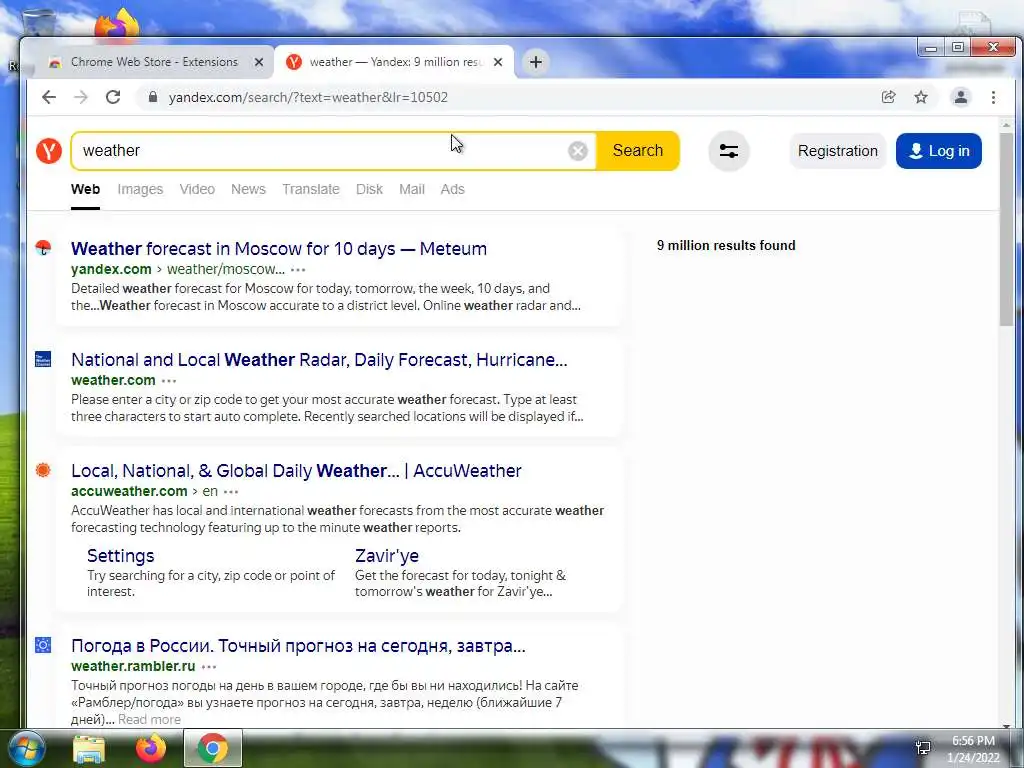Screen dimensions: 1024x768
Task: Click the network tray icon
Action: tap(923, 748)
